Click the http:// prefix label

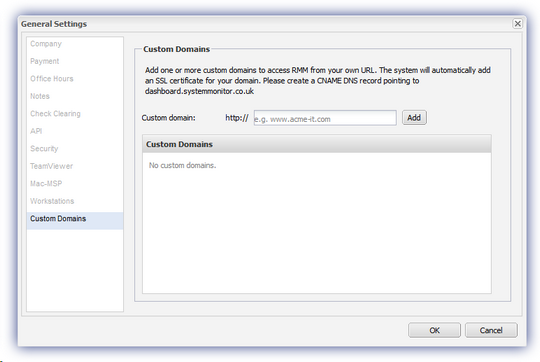(237, 118)
